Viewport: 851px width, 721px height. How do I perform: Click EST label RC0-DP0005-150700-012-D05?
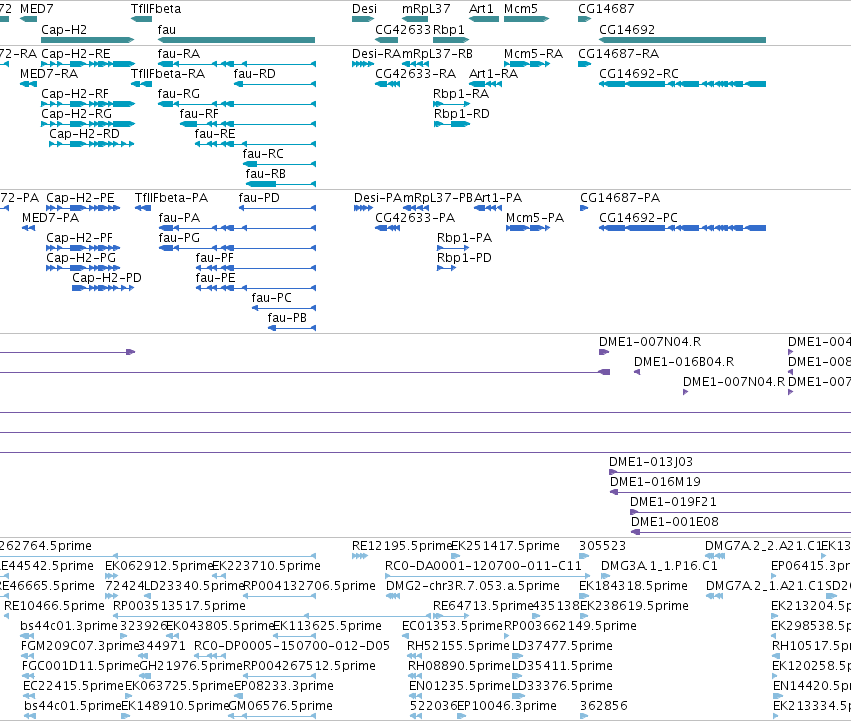(292, 646)
